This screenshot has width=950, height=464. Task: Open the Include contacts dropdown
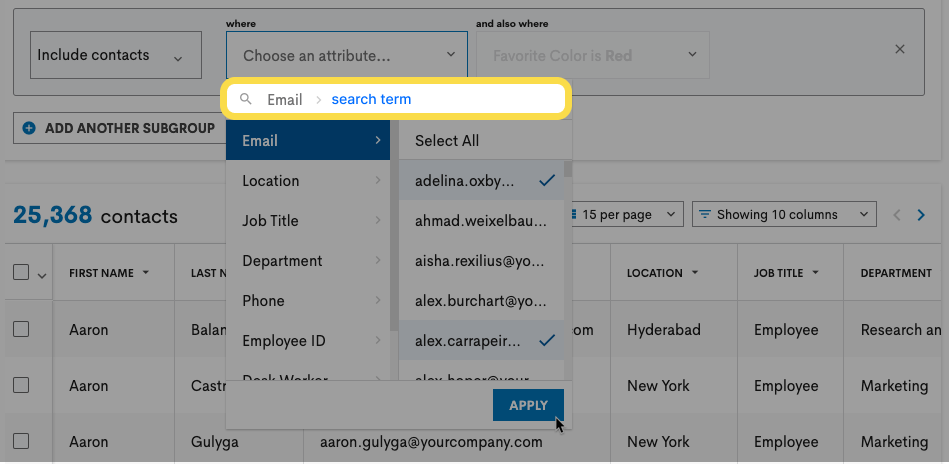[x=116, y=55]
